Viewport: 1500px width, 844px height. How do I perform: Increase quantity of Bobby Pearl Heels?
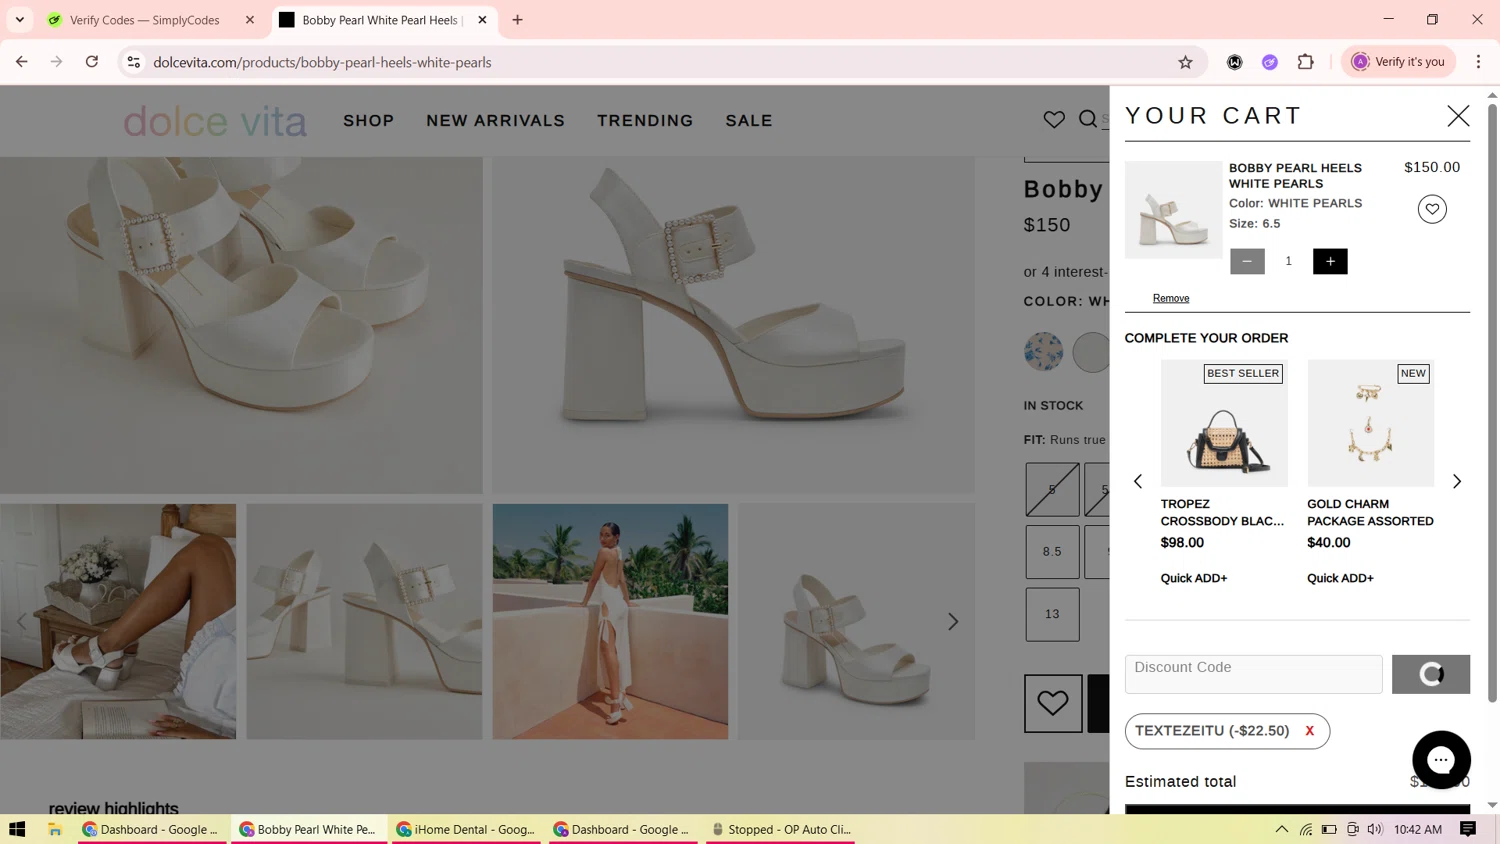[1330, 261]
